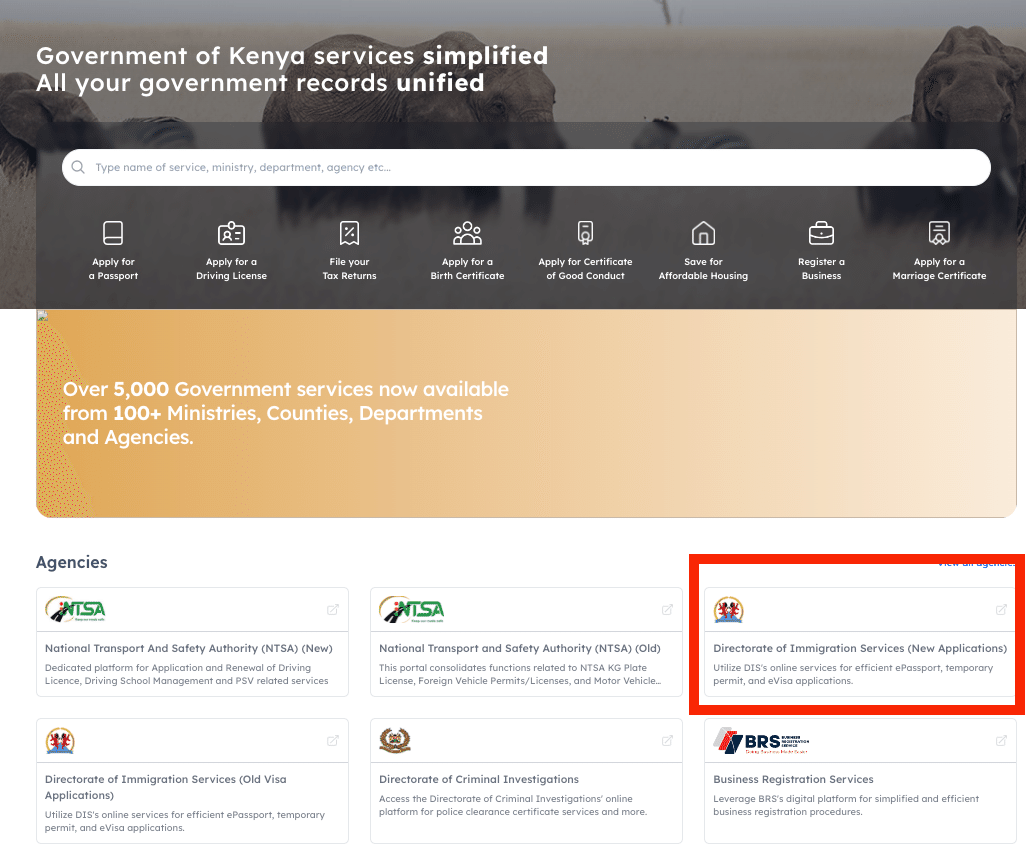Open external link icon on Immigration (Old Visa) card
This screenshot has width=1026, height=861.
333,741
